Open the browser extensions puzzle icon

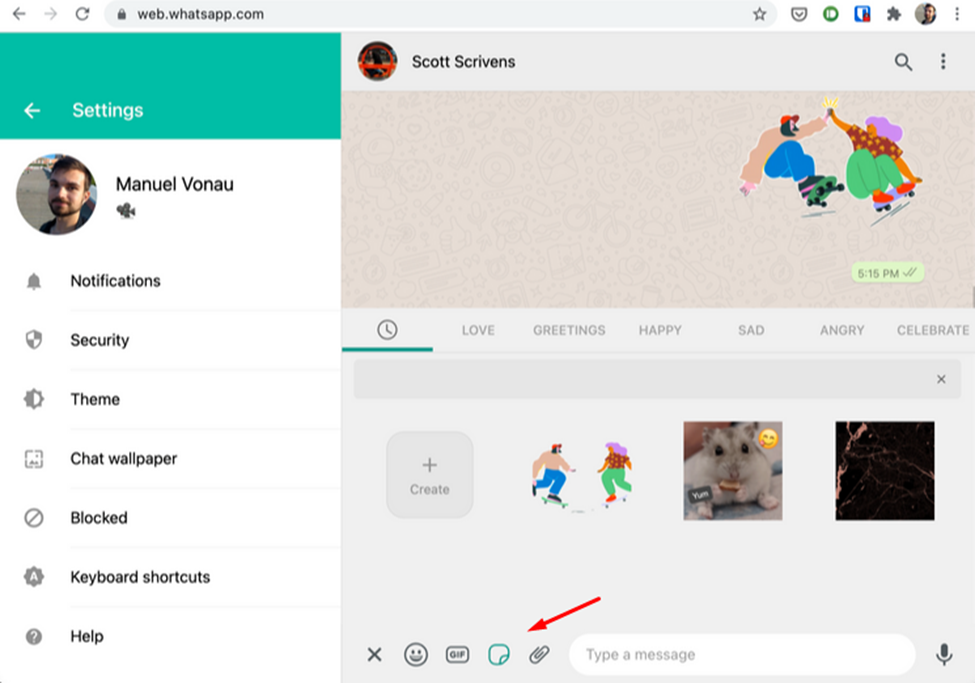coord(894,14)
